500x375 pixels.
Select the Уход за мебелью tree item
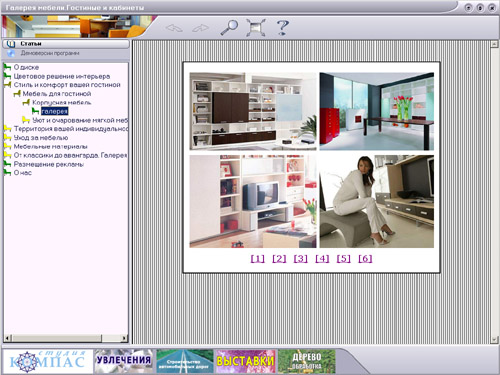pos(41,138)
